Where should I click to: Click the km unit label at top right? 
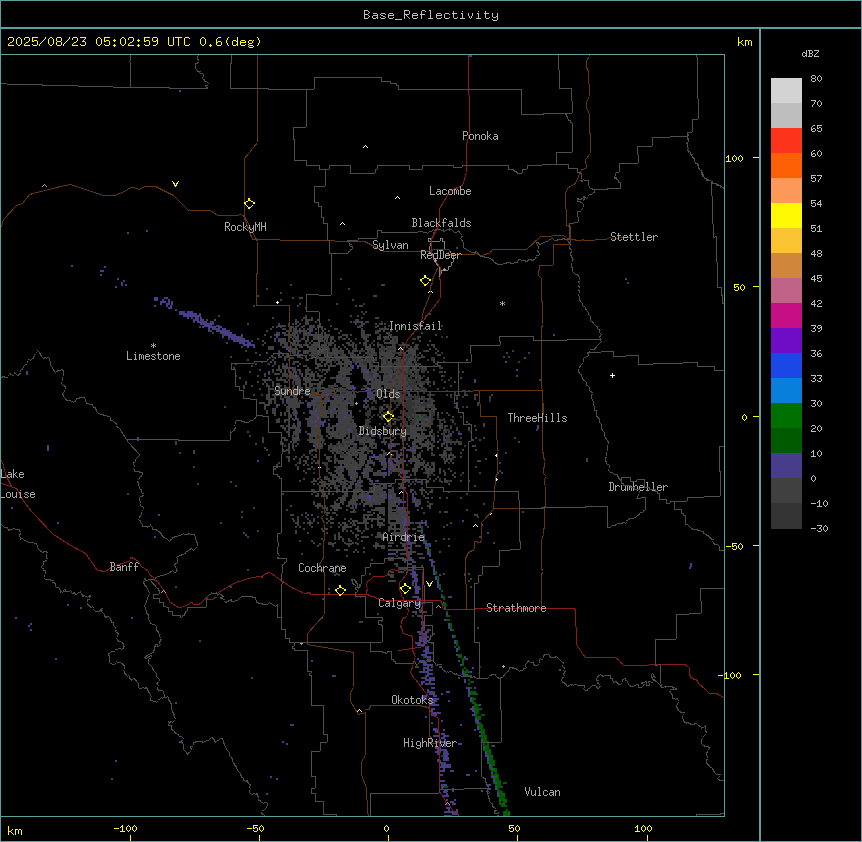pyautogui.click(x=745, y=42)
